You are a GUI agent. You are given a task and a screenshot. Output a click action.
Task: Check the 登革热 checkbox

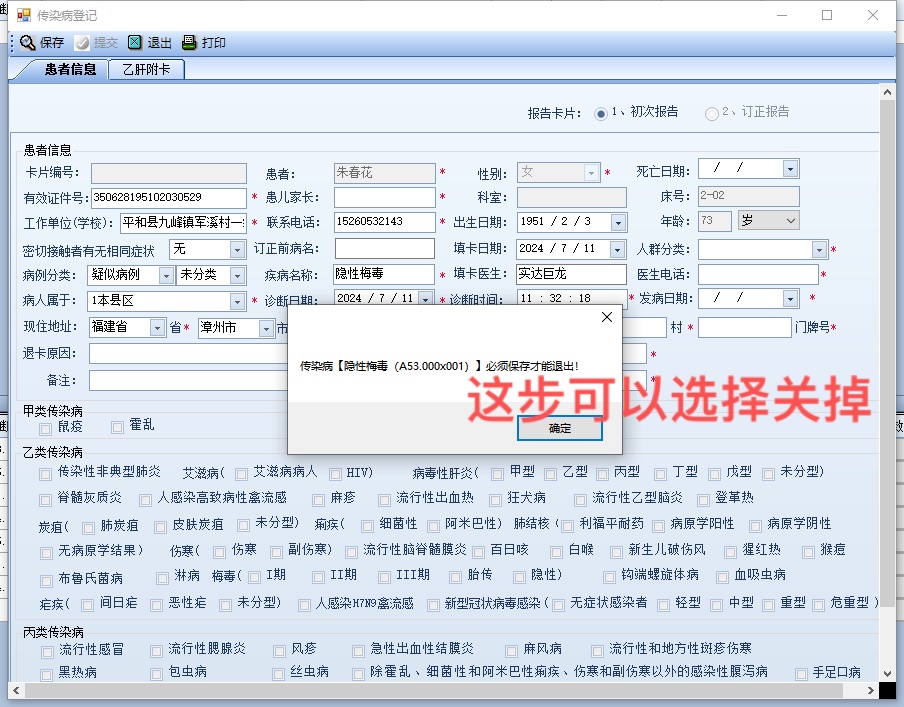point(703,500)
